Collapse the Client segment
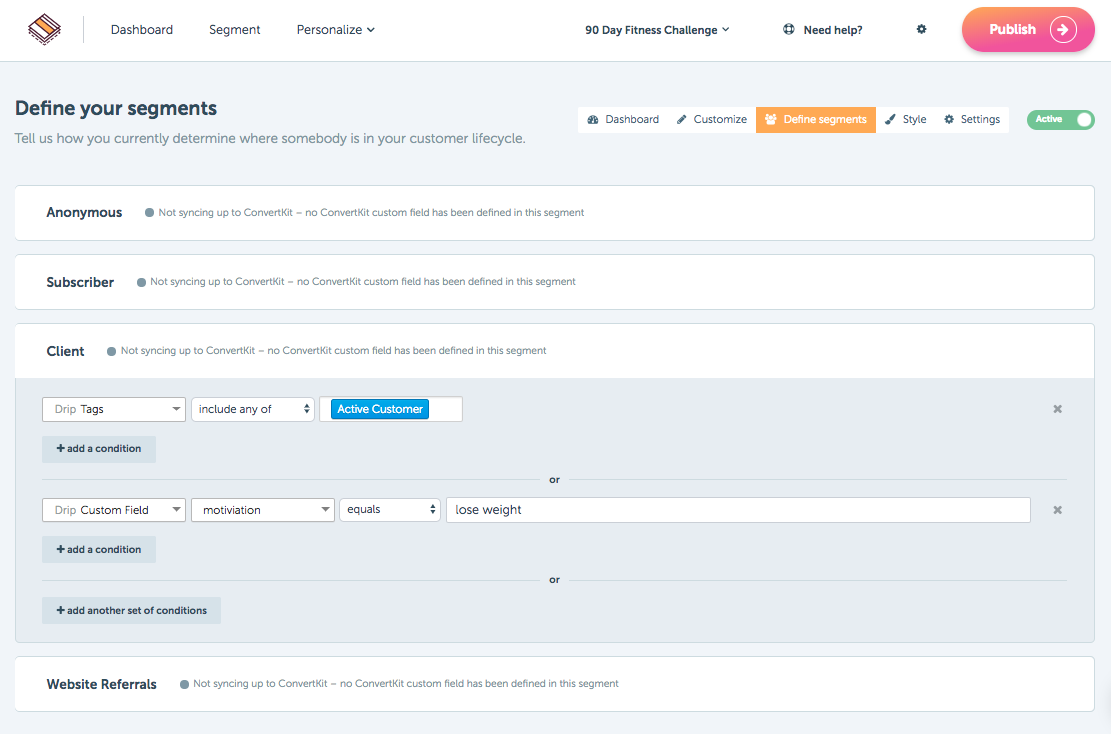 [555, 351]
